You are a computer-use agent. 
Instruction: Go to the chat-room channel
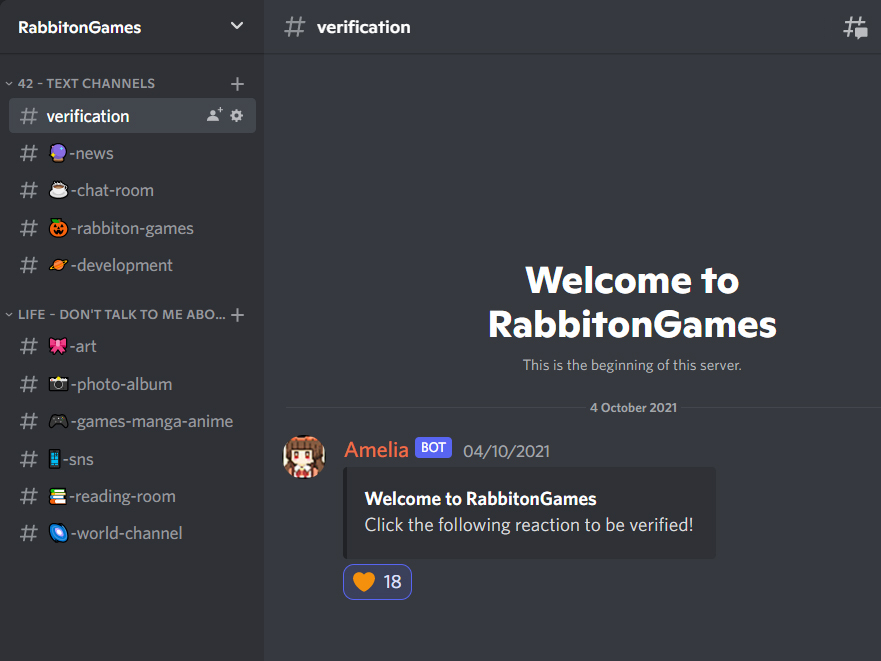tap(132, 191)
